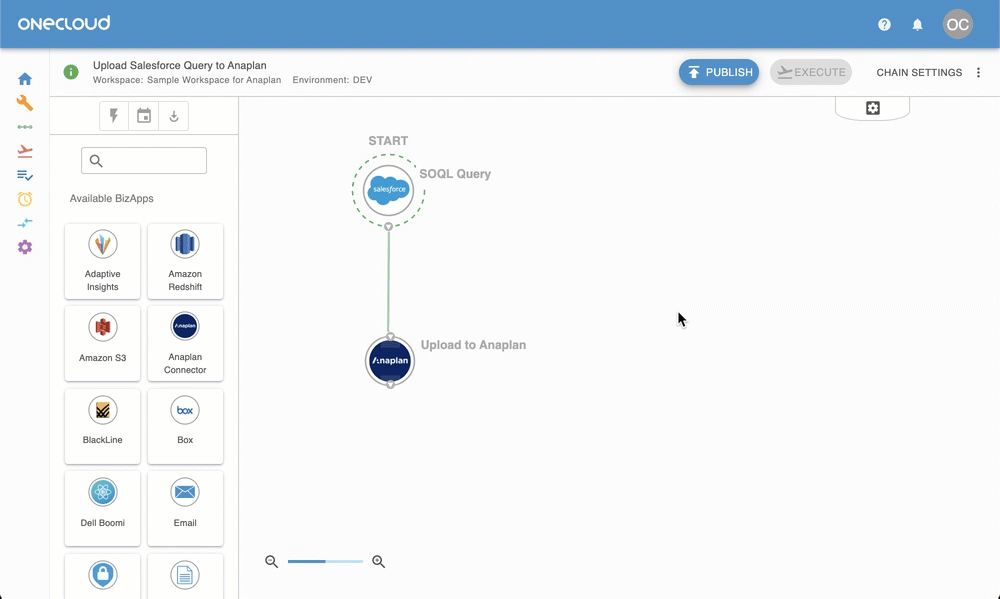This screenshot has width=1000, height=599.
Task: Open the wrench build icon in sidebar
Action: pyautogui.click(x=25, y=103)
